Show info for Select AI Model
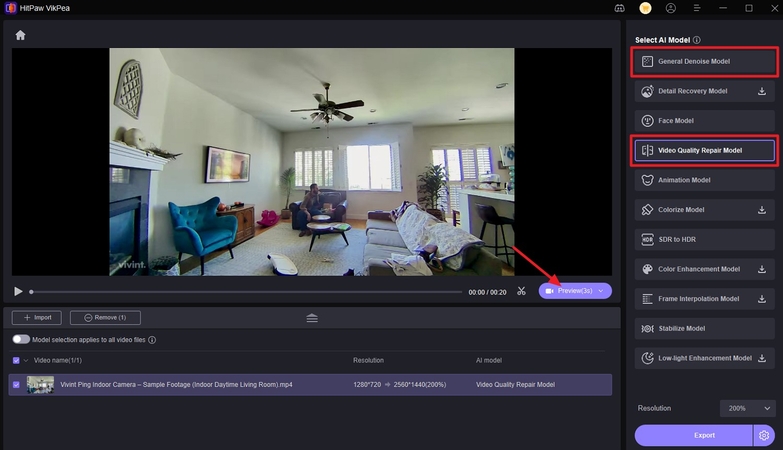The height and width of the screenshot is (450, 783). [697, 40]
